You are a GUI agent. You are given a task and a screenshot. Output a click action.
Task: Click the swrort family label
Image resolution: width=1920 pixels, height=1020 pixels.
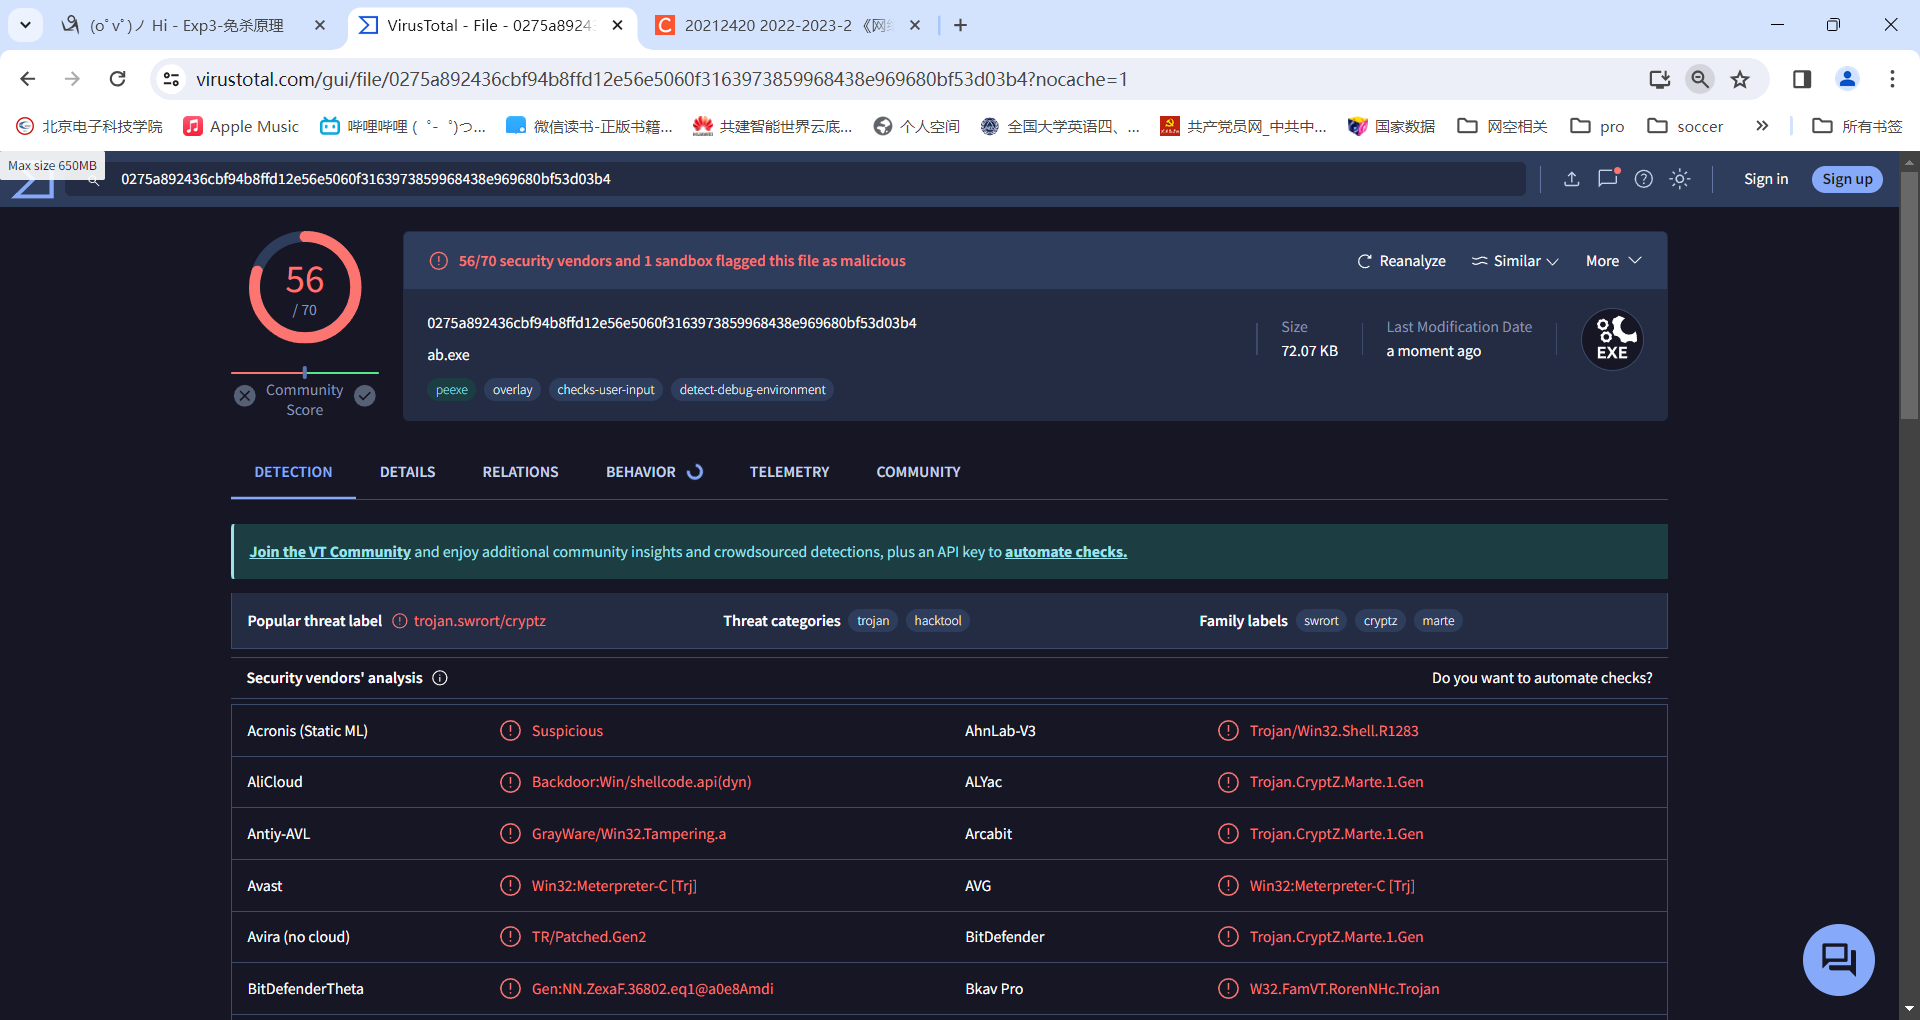1321,621
